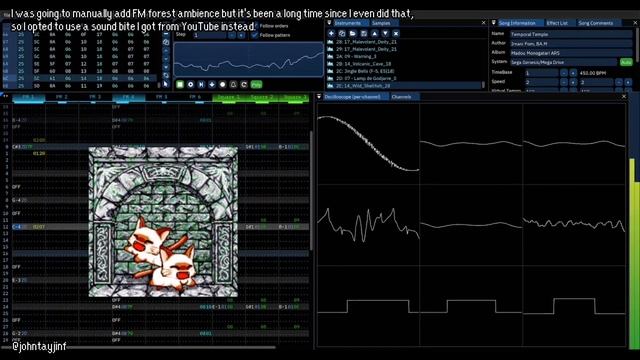The width and height of the screenshot is (640, 360).
Task: Click the Step value input field
Action: [x=209, y=36]
